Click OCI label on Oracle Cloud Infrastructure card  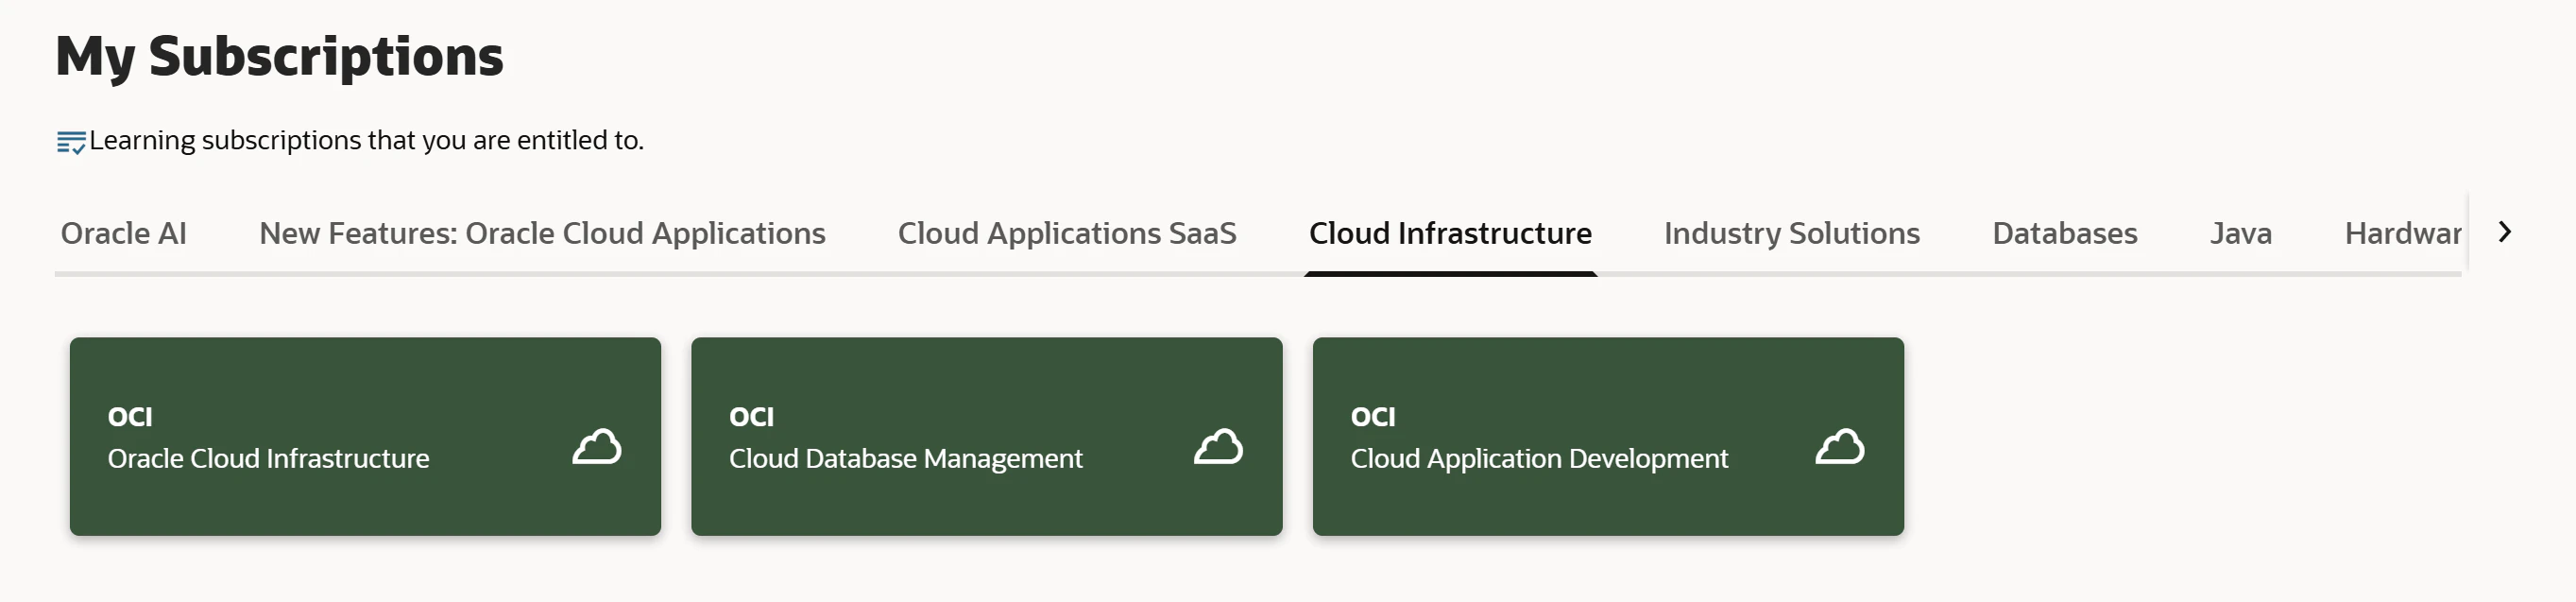pyautogui.click(x=130, y=416)
